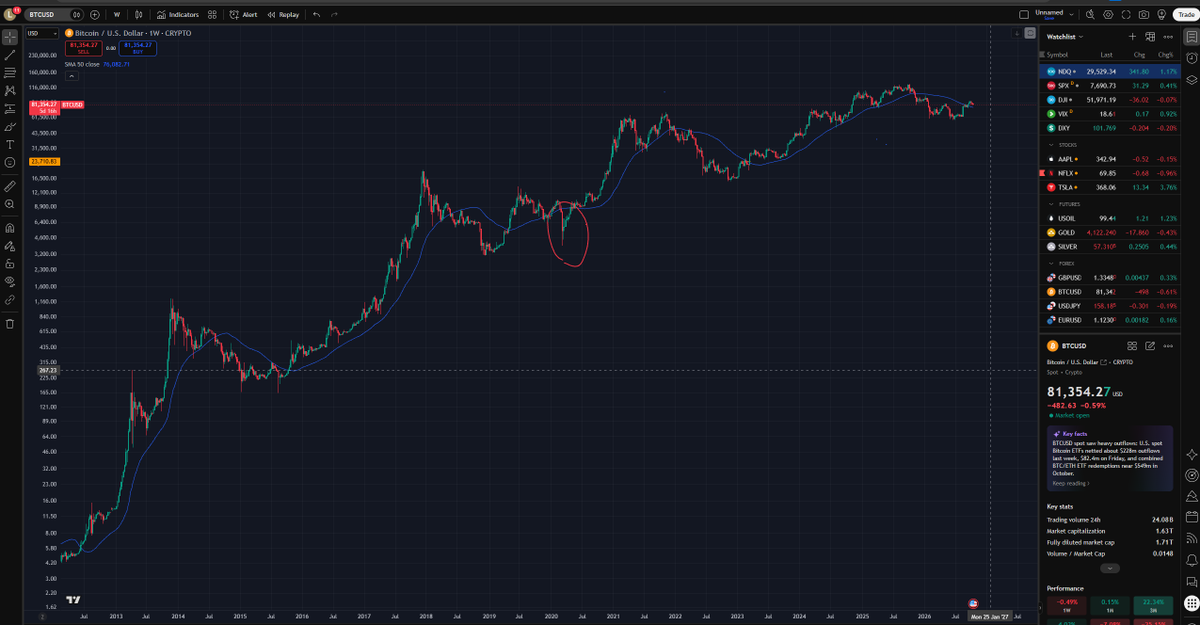Select AAPL row in watchlist
Screen dimensions: 1200x625
click(1110, 159)
